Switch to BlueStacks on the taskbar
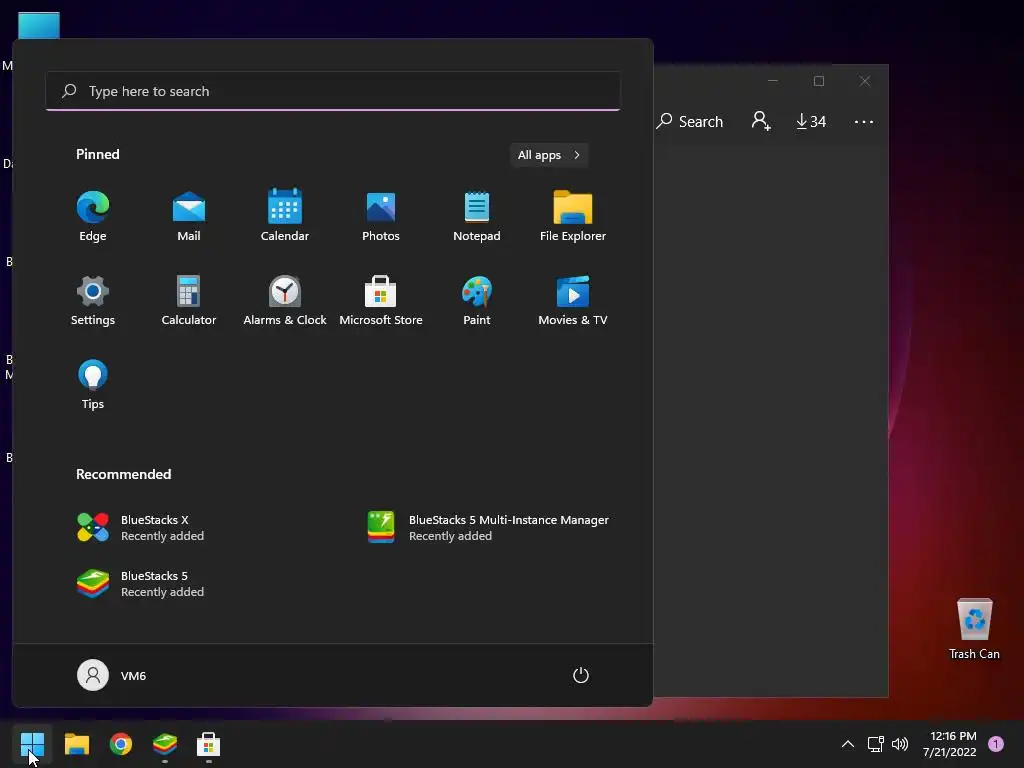The height and width of the screenshot is (768, 1024). click(x=165, y=744)
